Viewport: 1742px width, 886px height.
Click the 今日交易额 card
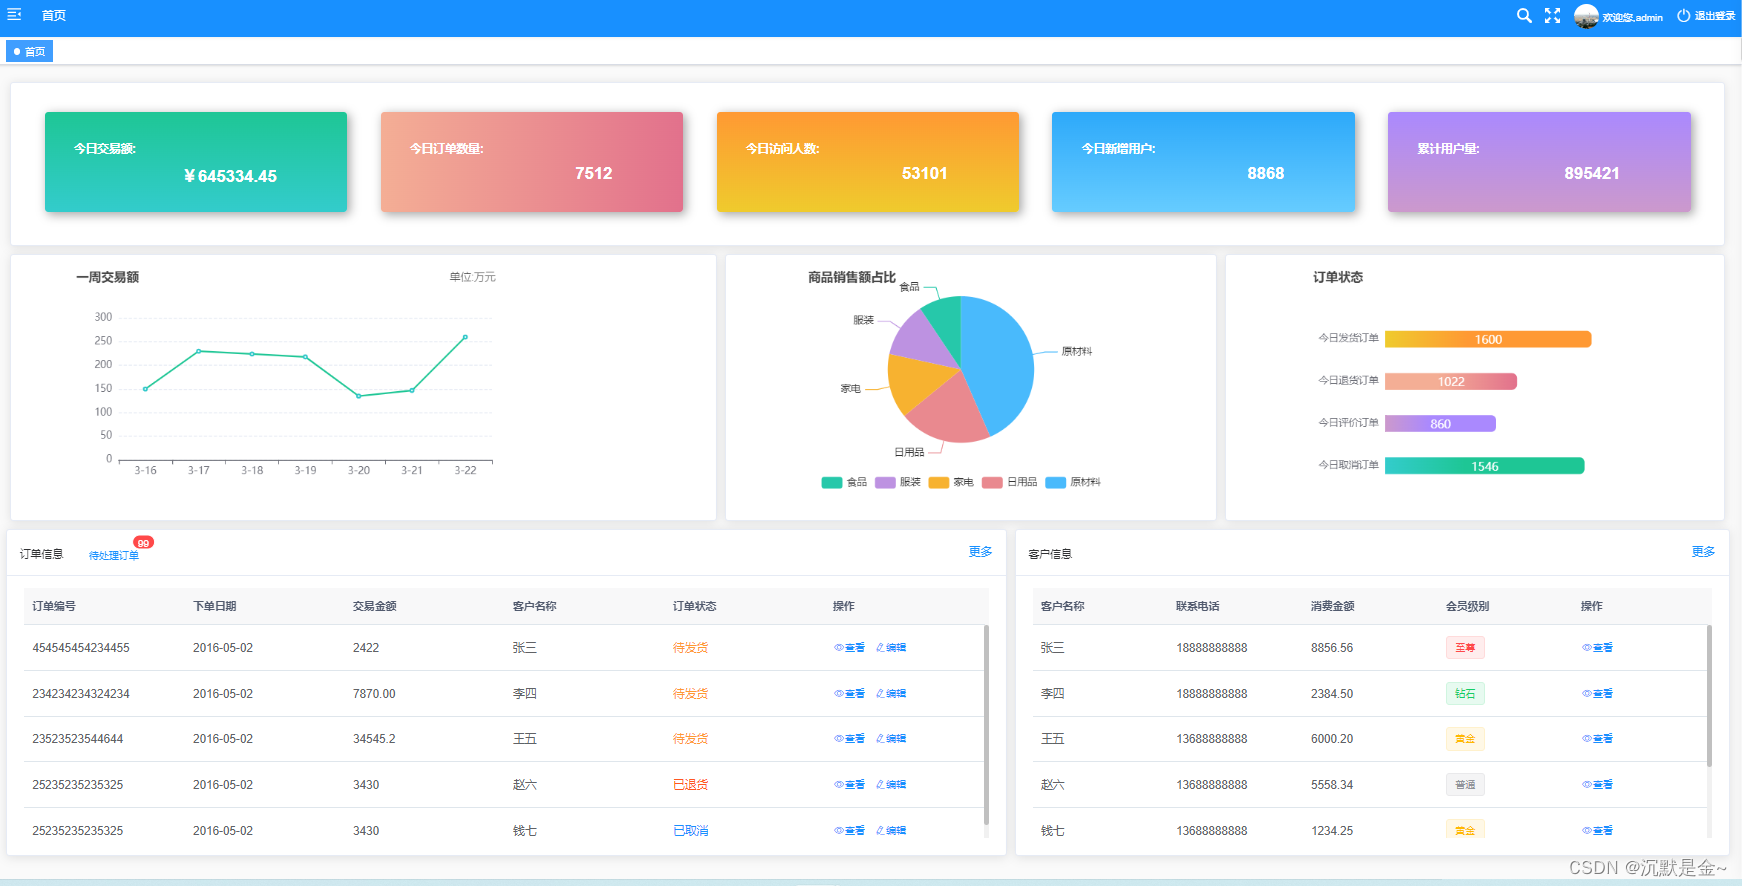[196, 162]
